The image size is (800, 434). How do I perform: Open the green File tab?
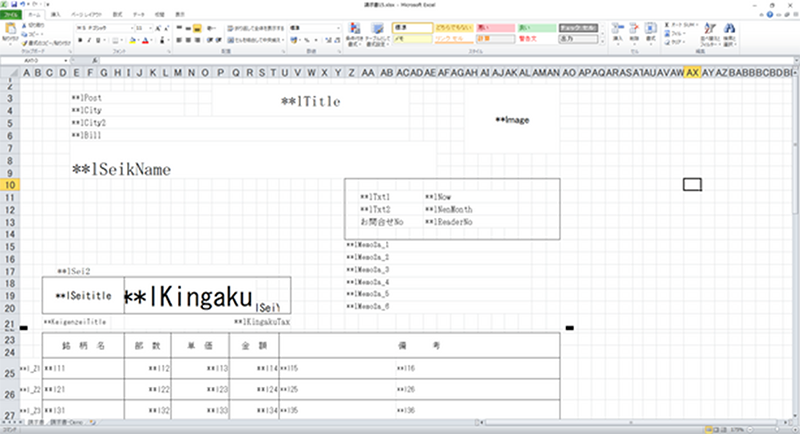tap(11, 14)
